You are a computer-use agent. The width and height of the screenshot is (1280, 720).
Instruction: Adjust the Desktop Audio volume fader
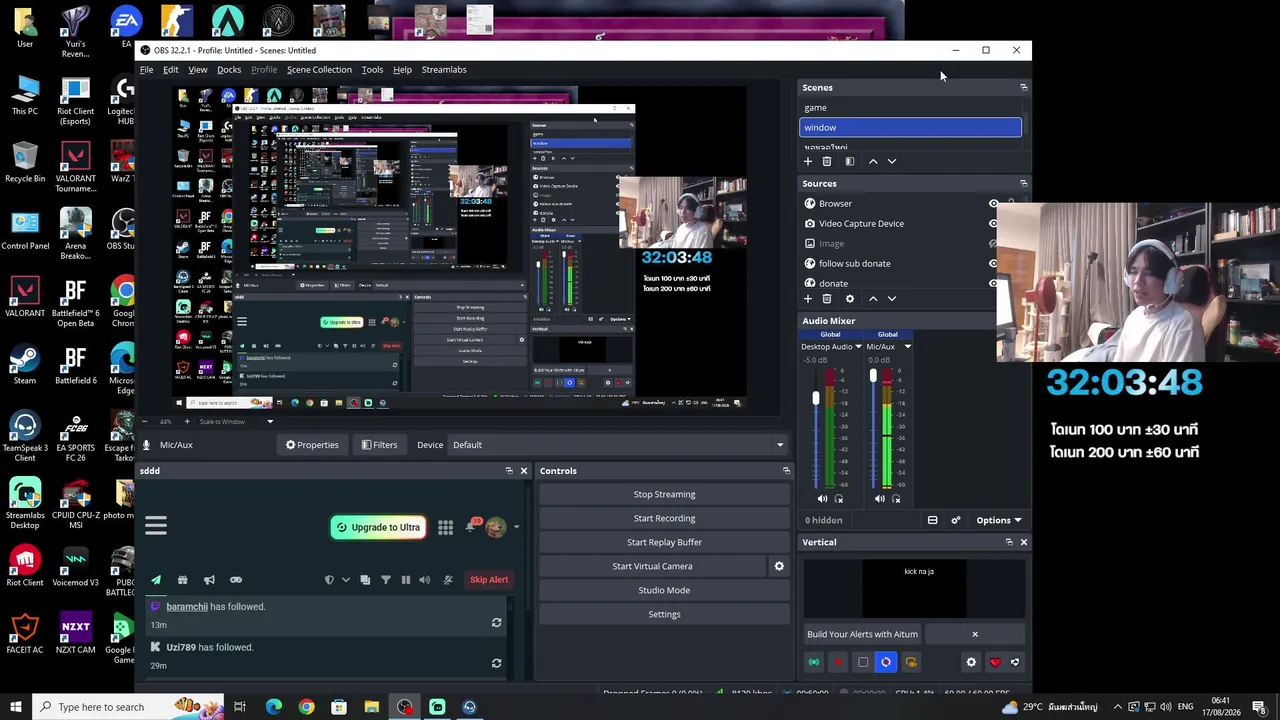coord(816,398)
